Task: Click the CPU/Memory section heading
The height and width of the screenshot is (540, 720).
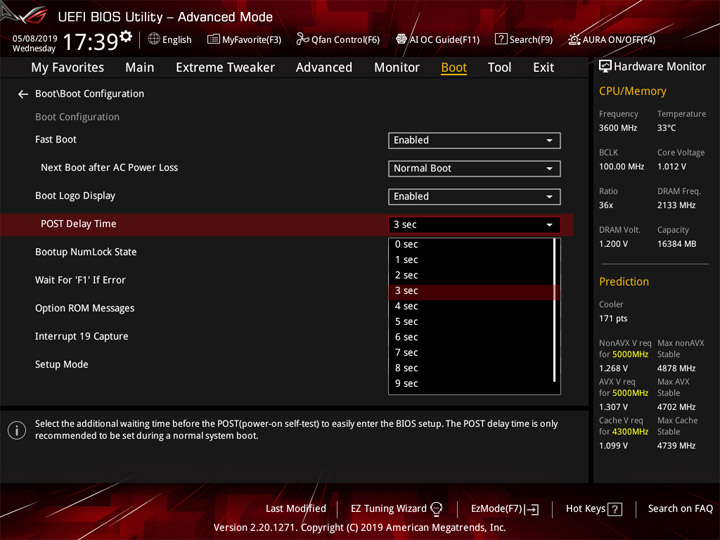Action: (632, 91)
